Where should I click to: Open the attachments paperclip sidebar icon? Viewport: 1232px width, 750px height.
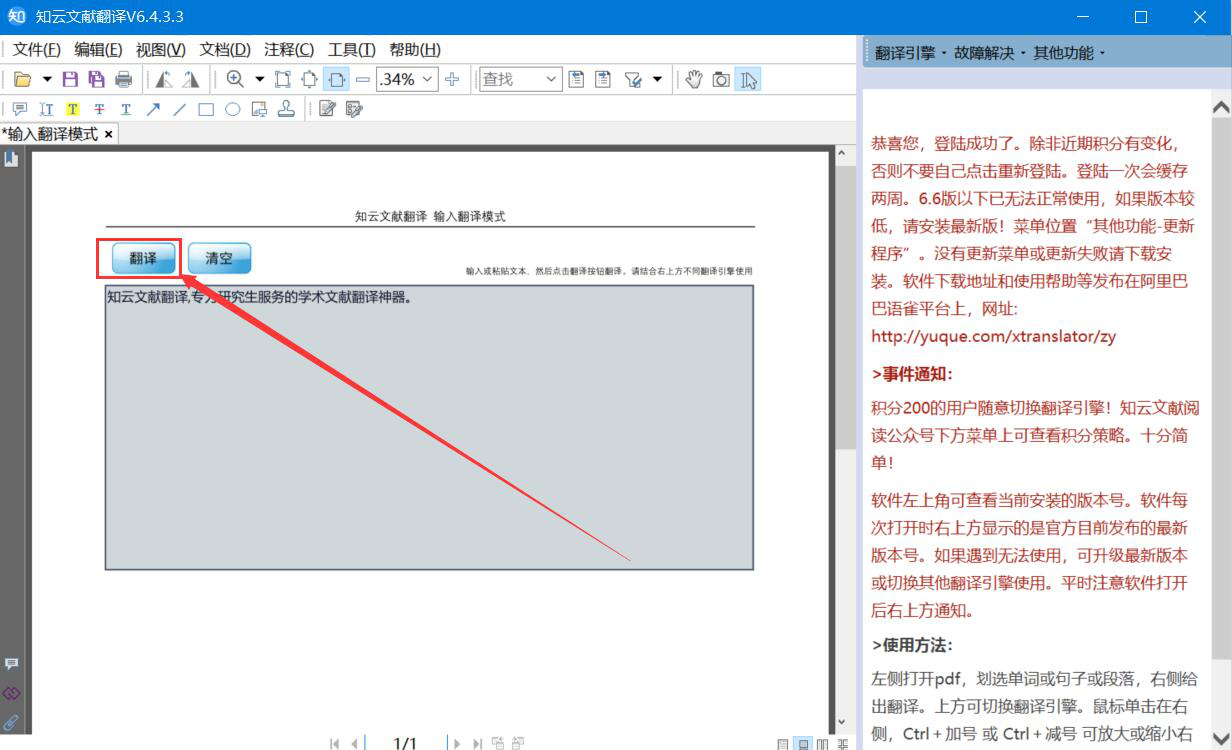click(11, 721)
